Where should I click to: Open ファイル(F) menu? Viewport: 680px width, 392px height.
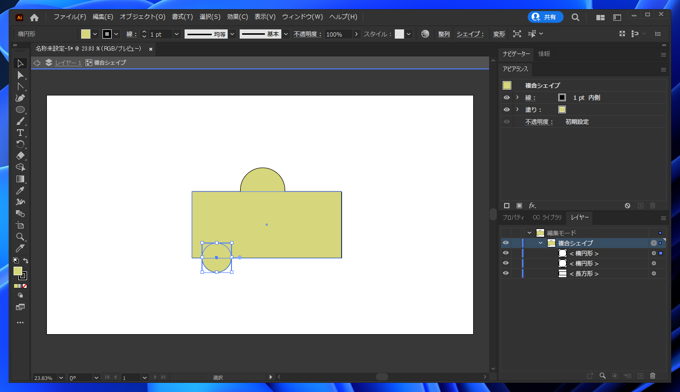(x=69, y=17)
